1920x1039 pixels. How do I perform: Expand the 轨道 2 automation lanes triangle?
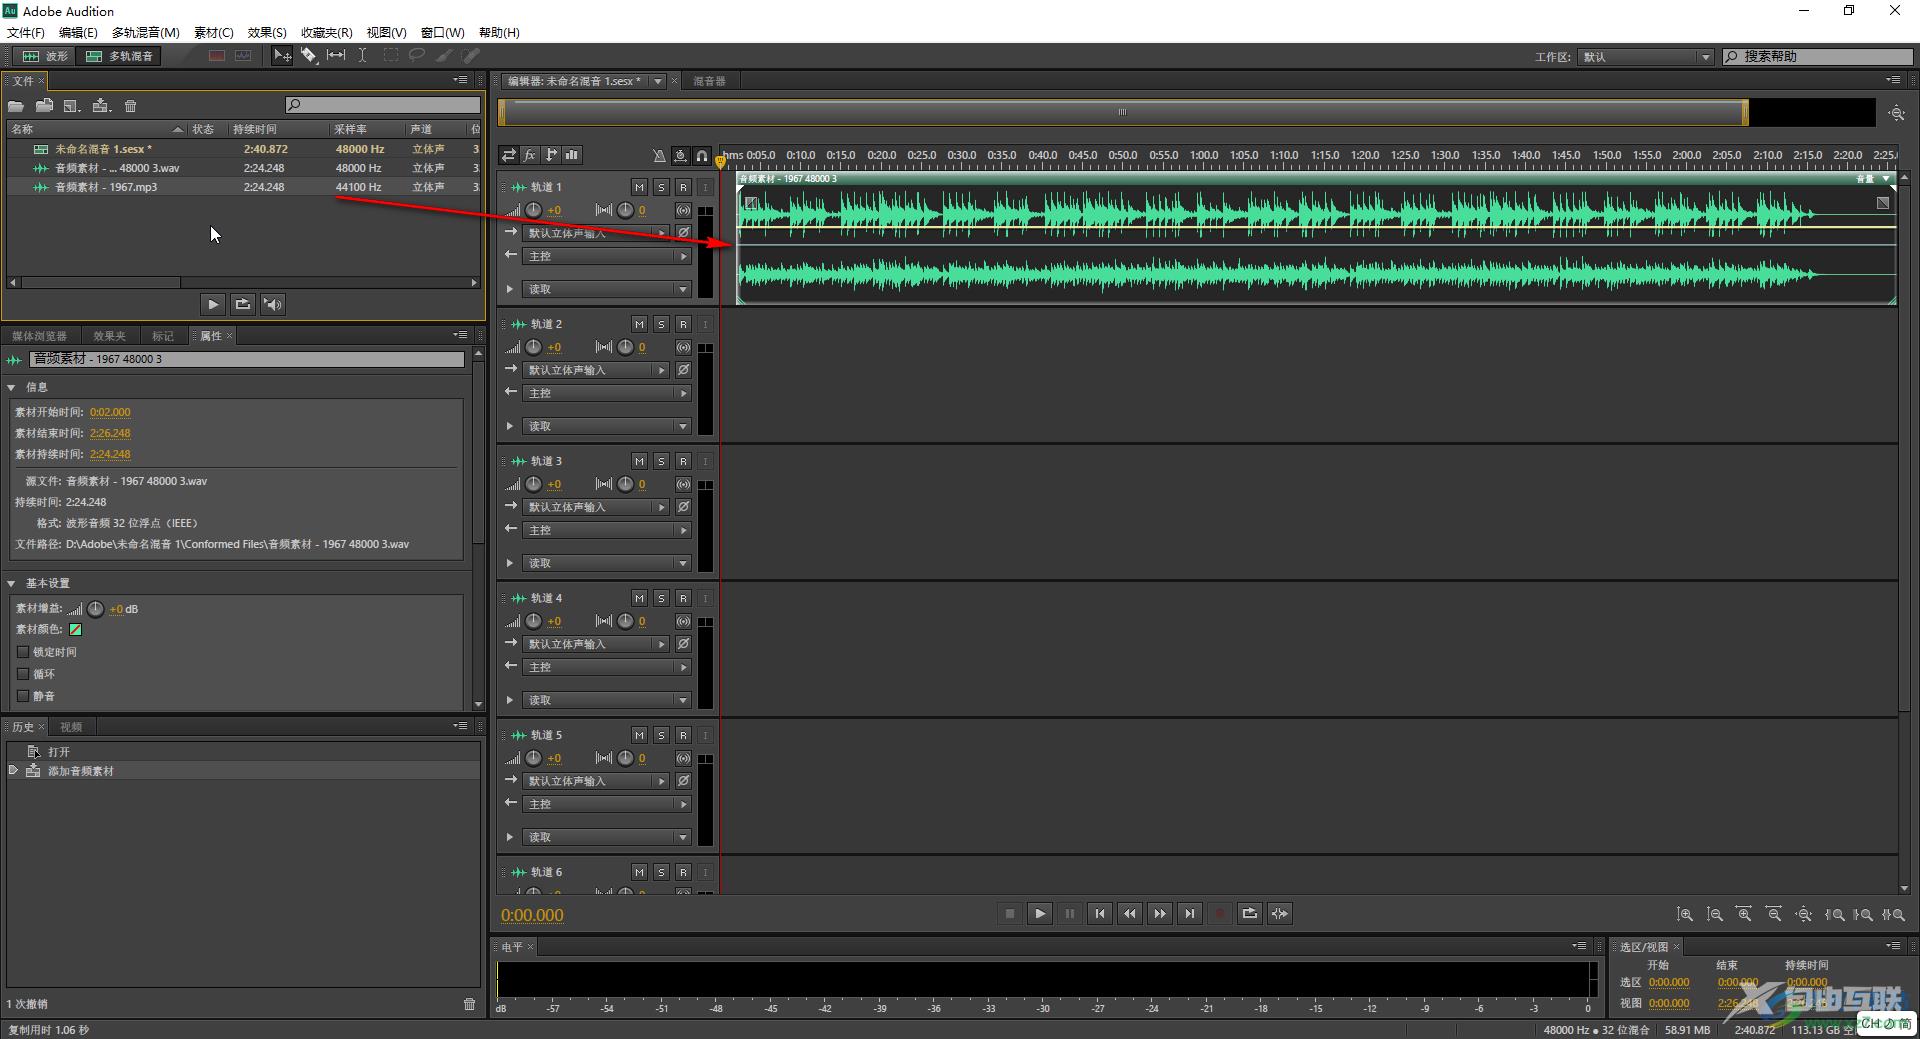click(510, 426)
